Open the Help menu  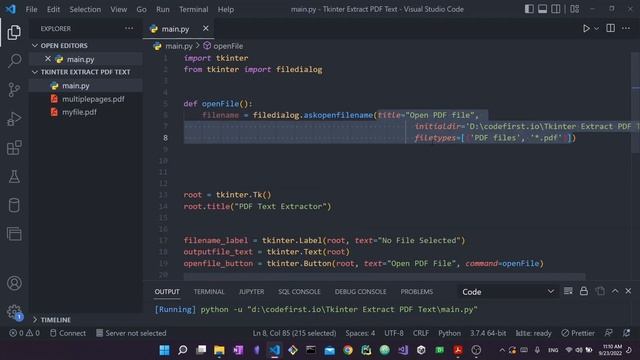coord(226,9)
